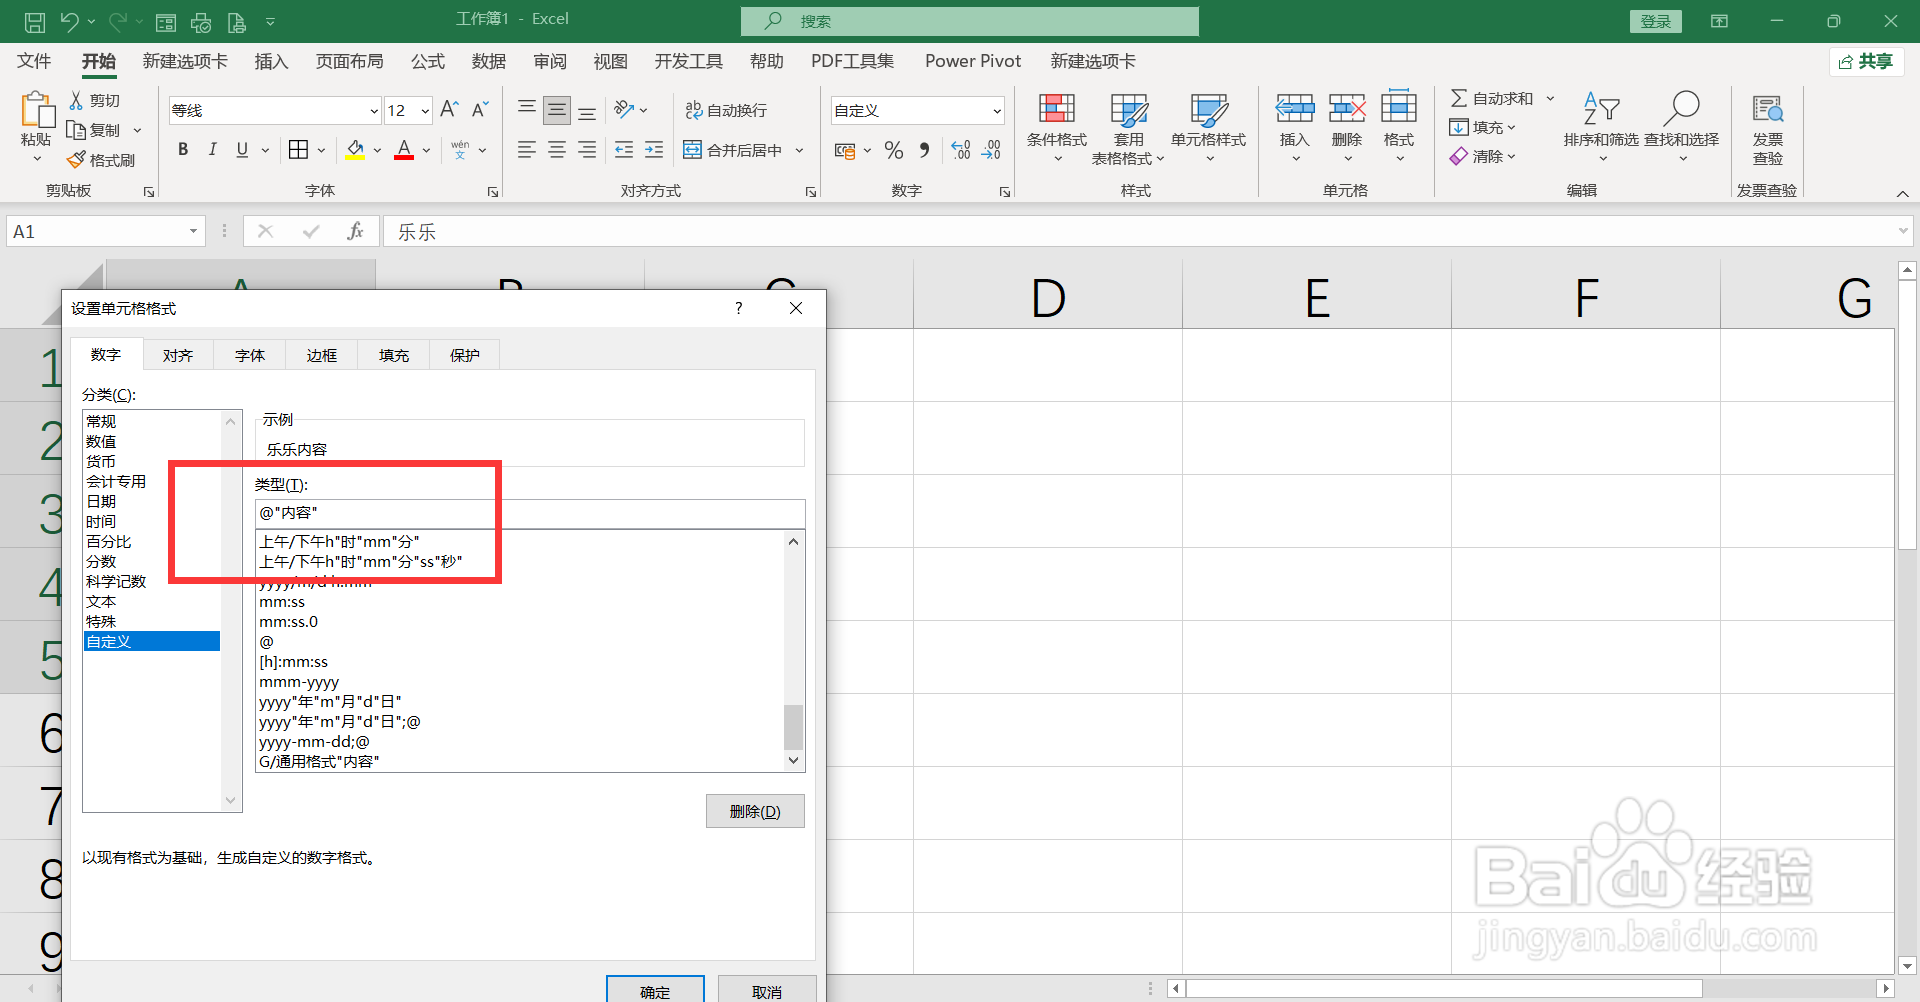Open the File (文件) menu
Screen dimensions: 1920x1002
(x=34, y=62)
